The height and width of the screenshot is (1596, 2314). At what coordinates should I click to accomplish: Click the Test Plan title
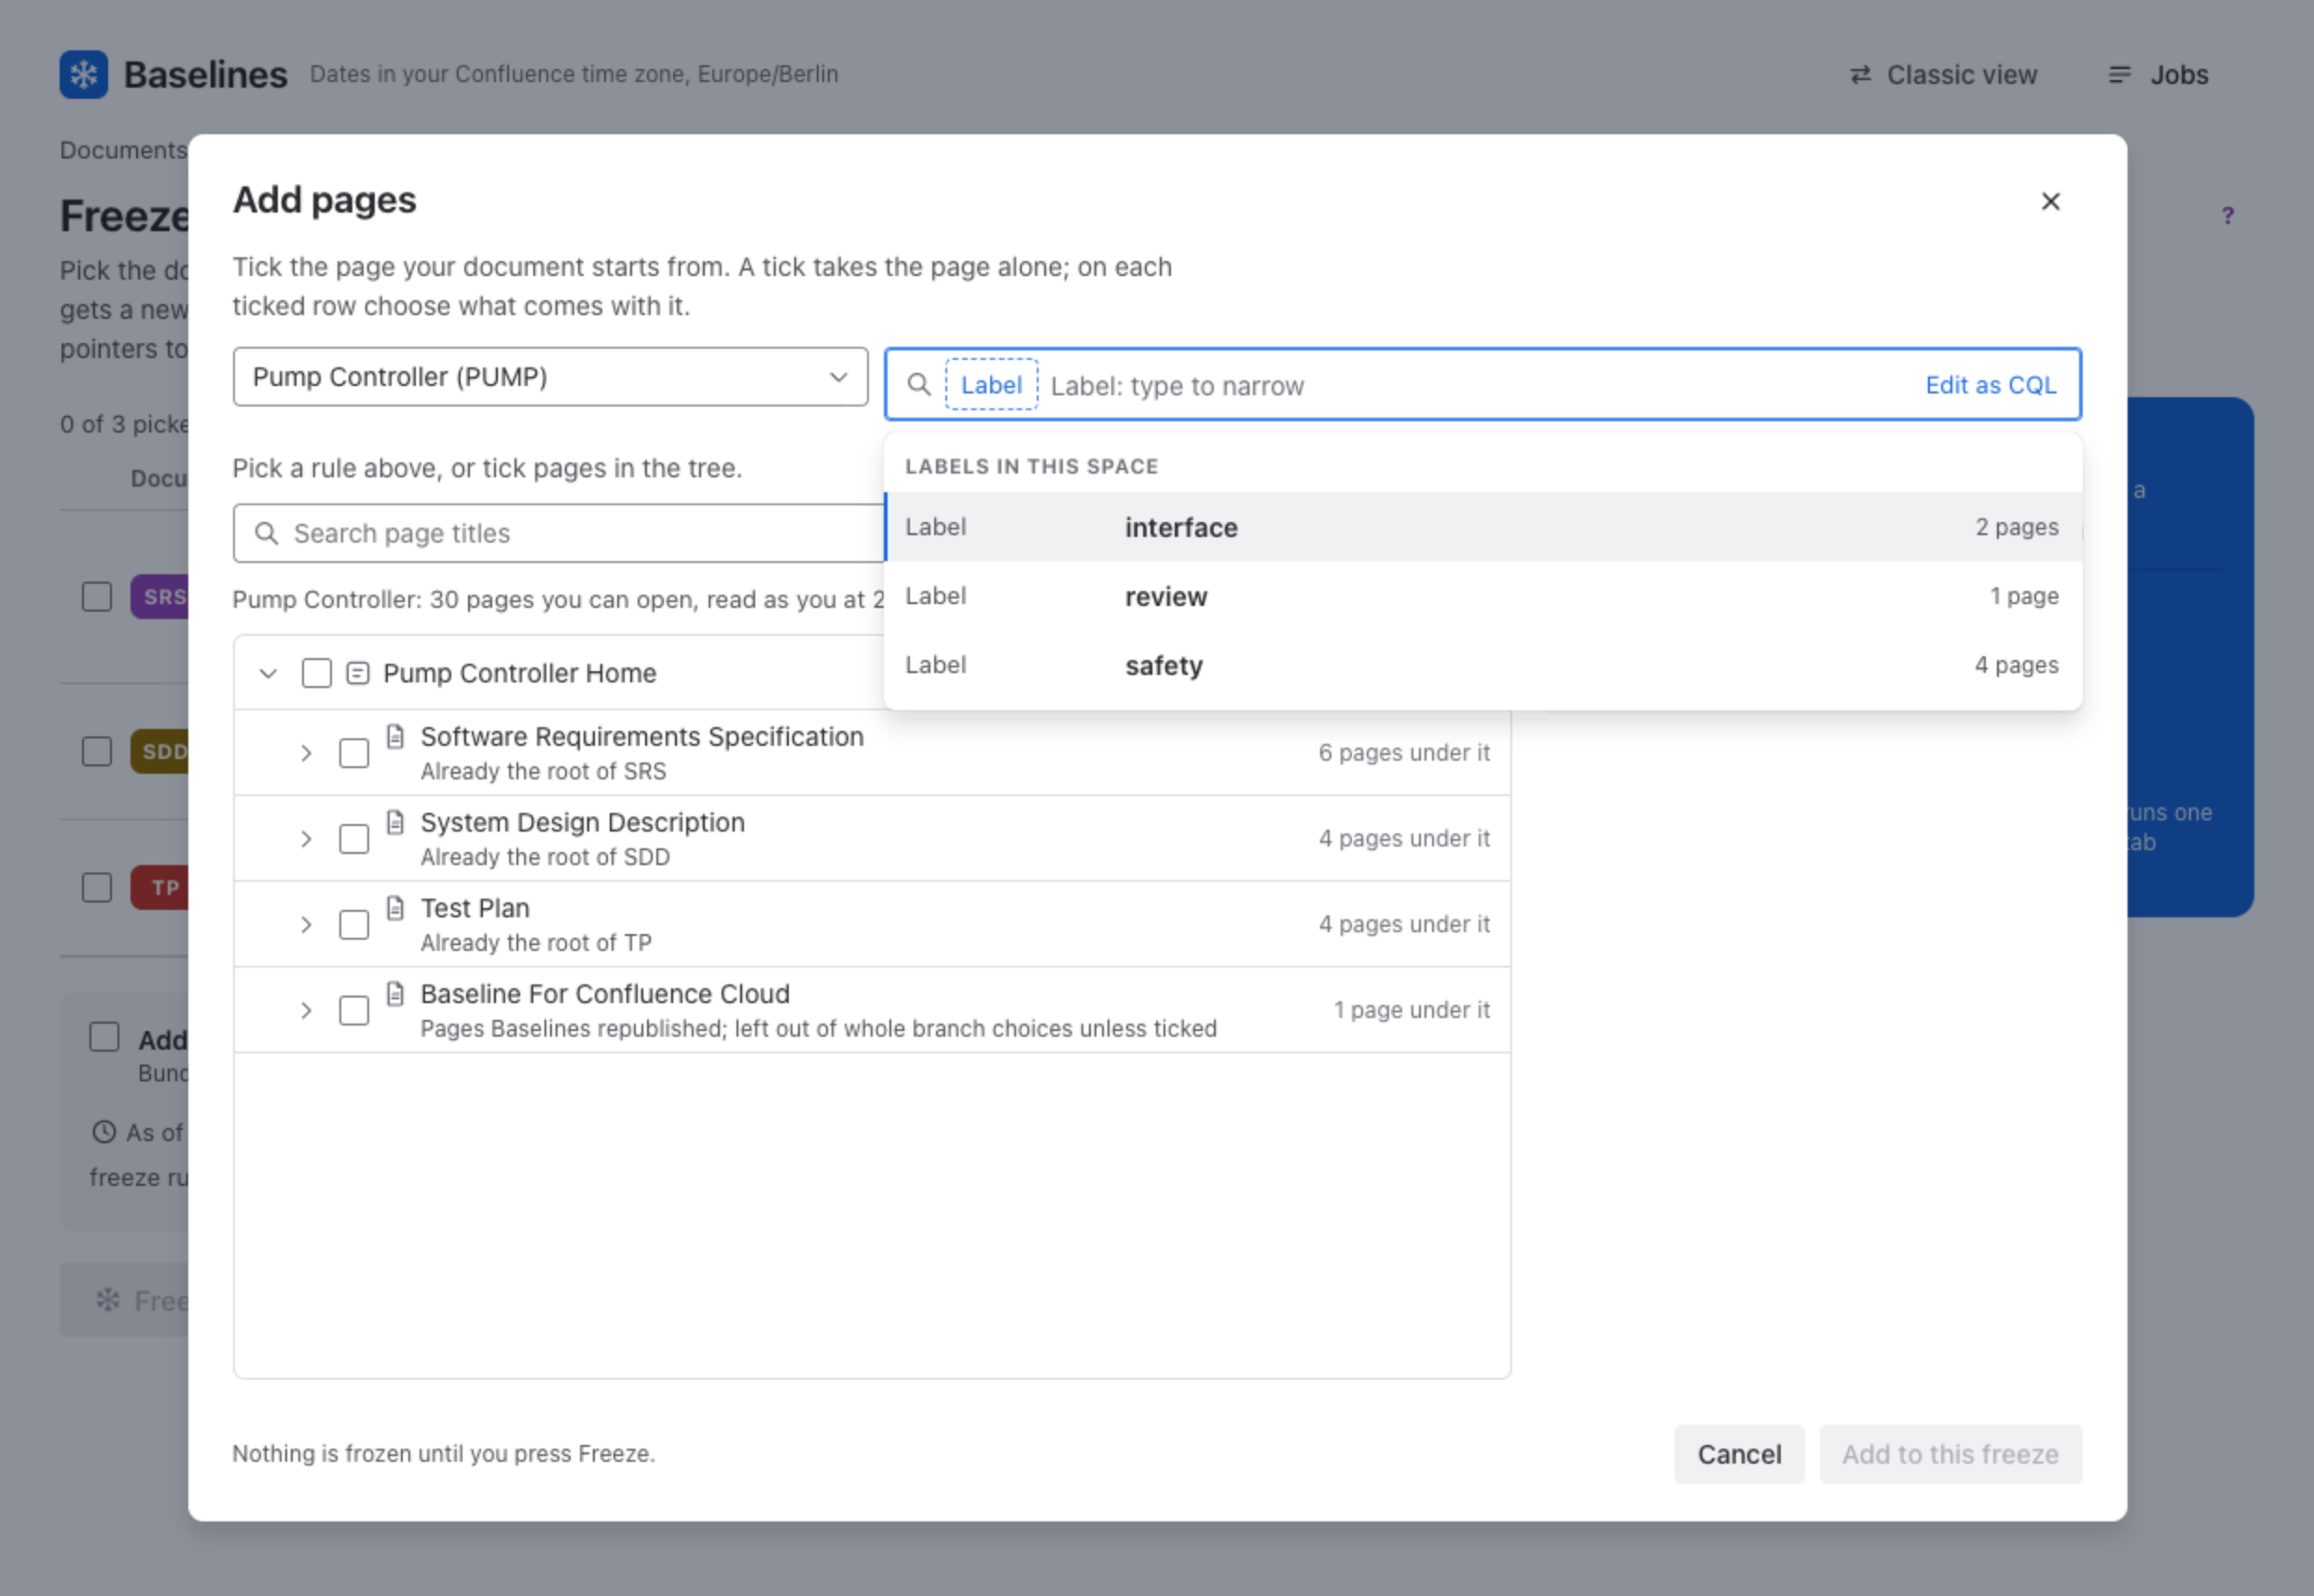click(x=475, y=908)
